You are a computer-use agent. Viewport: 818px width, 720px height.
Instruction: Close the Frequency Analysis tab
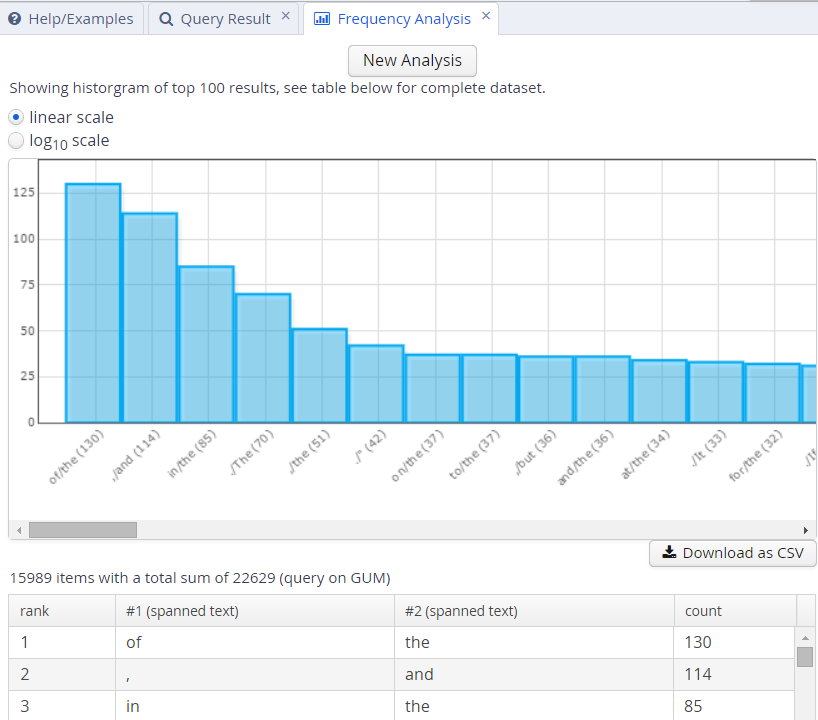pos(486,17)
